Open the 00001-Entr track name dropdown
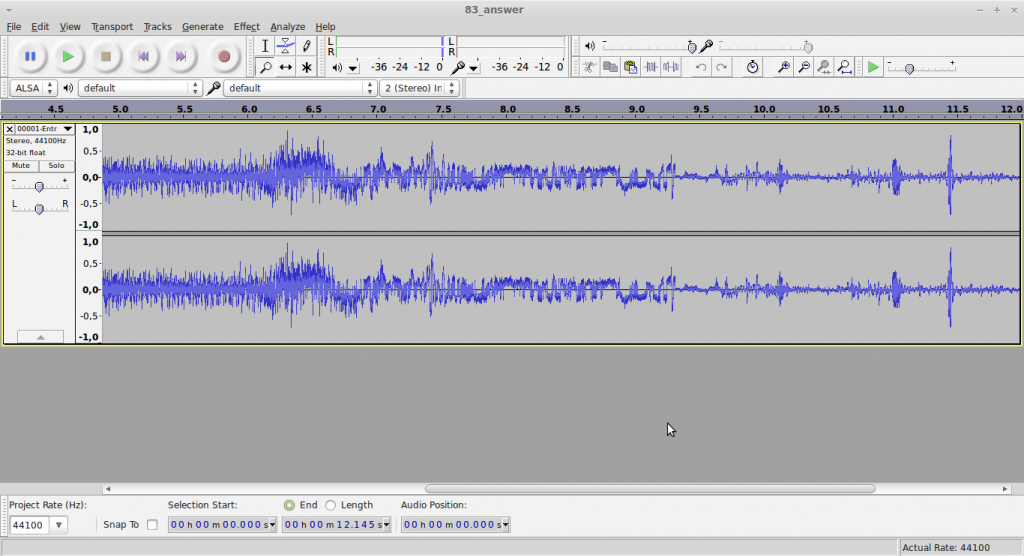Viewport: 1024px width, 556px height. [45, 129]
